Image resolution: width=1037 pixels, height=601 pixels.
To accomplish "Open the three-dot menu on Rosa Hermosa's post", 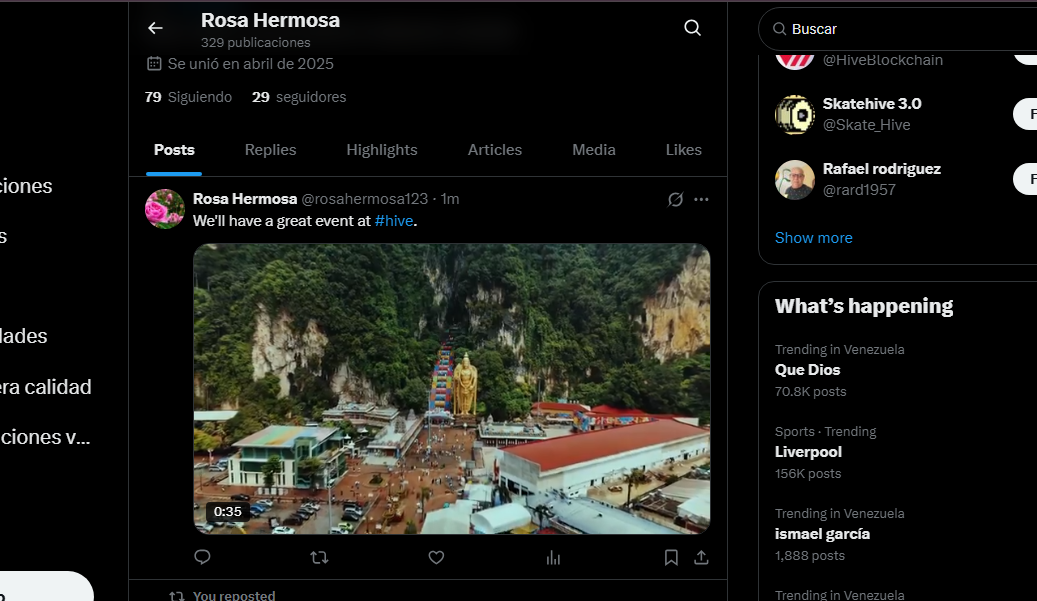I will click(701, 199).
